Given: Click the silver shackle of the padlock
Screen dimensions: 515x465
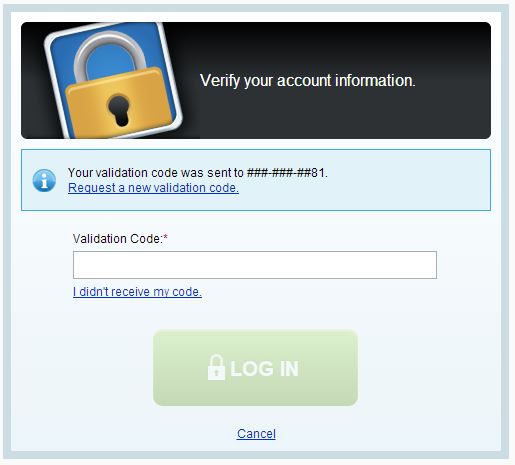Looking at the screenshot, I should tap(110, 53).
